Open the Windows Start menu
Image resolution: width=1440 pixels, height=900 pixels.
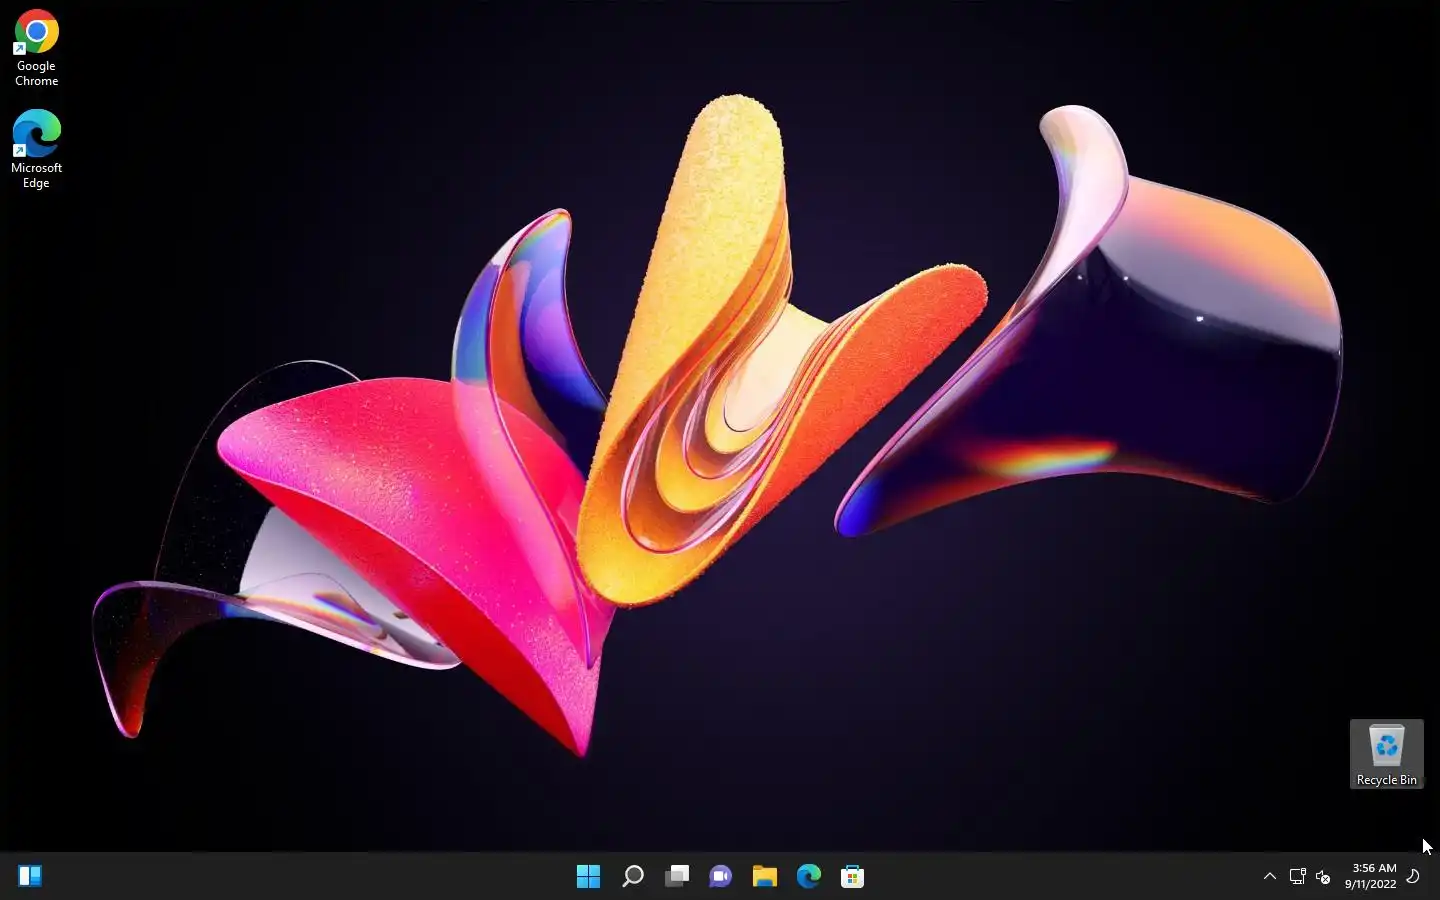(x=588, y=876)
